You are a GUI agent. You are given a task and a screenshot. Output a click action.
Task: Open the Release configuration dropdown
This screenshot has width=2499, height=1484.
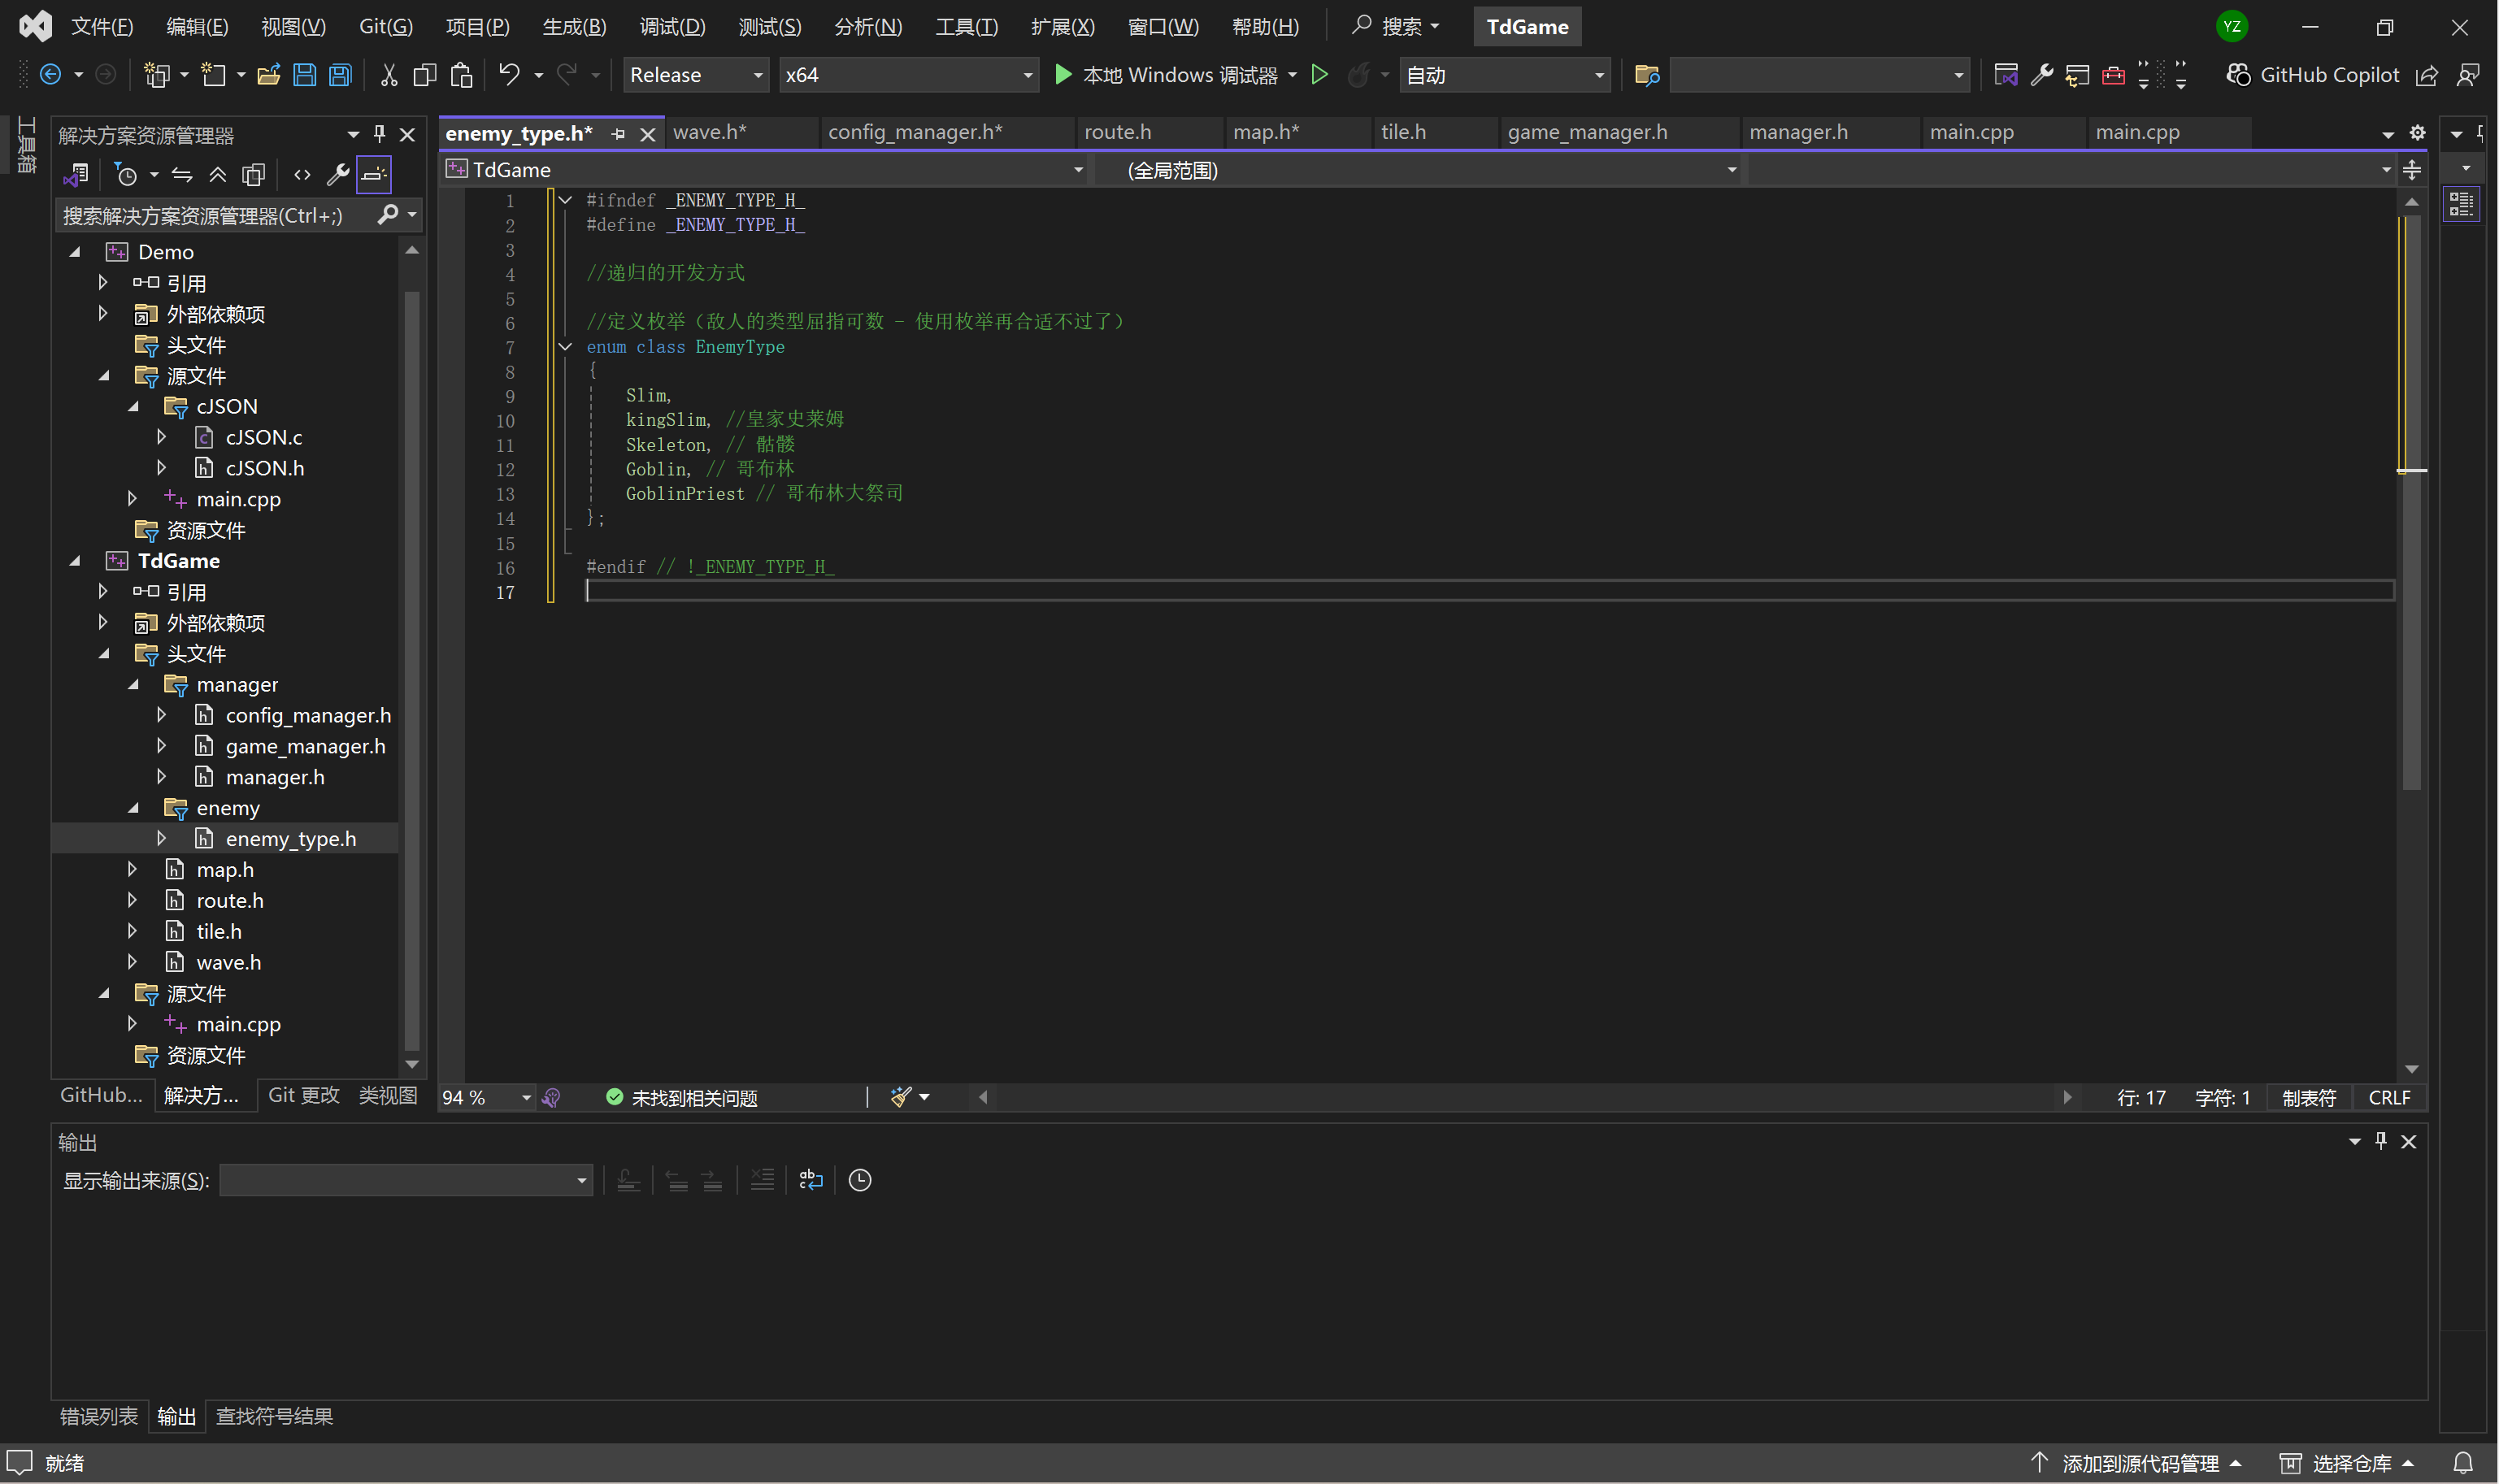point(696,75)
